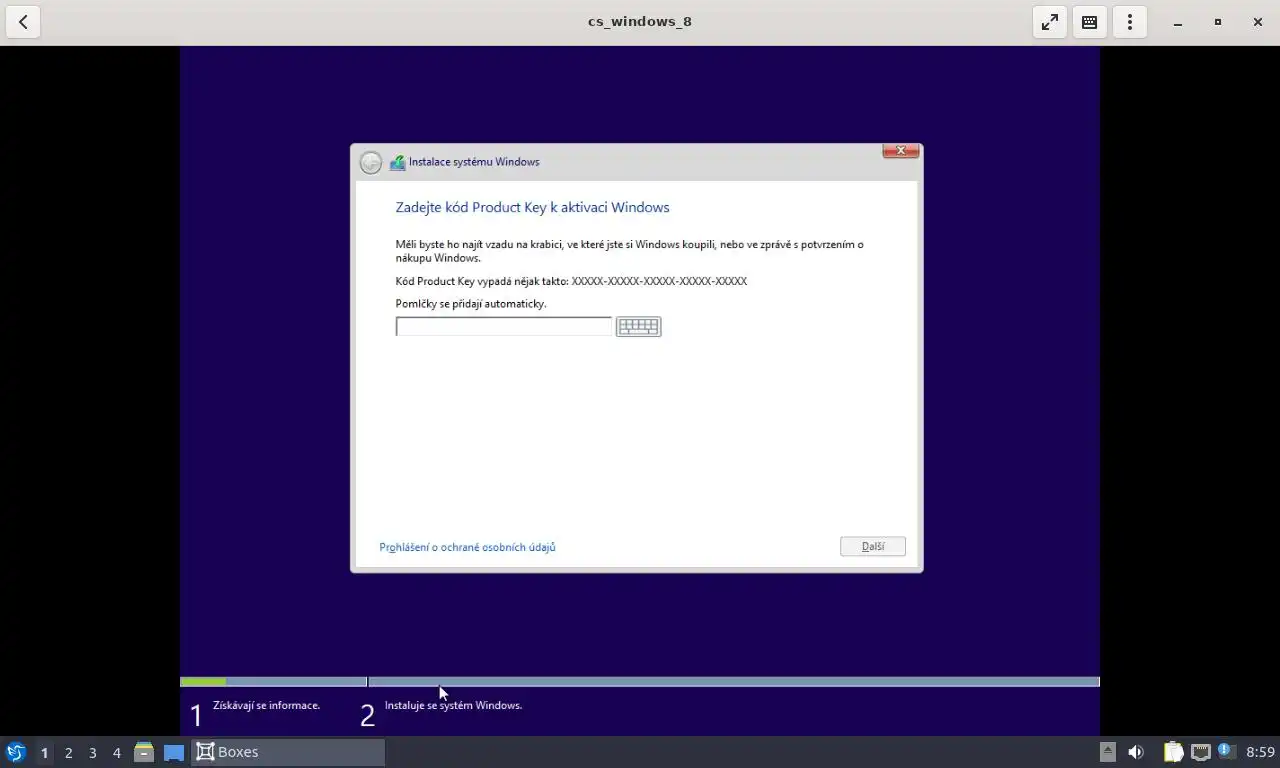
Task: Open the clipboard icon in system tray
Action: (1173, 752)
